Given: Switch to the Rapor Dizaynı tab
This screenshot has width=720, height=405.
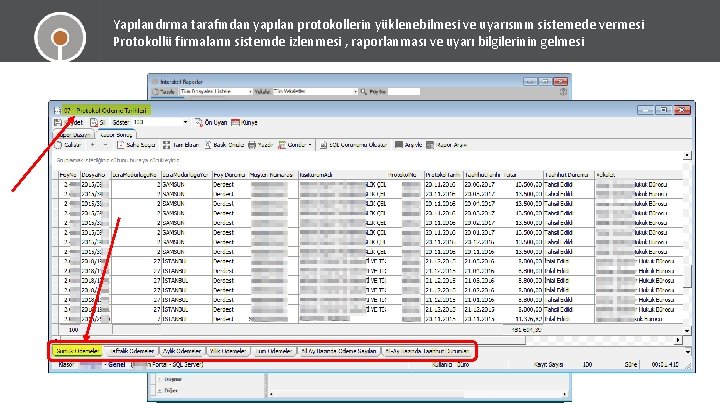Looking at the screenshot, I should [x=73, y=135].
